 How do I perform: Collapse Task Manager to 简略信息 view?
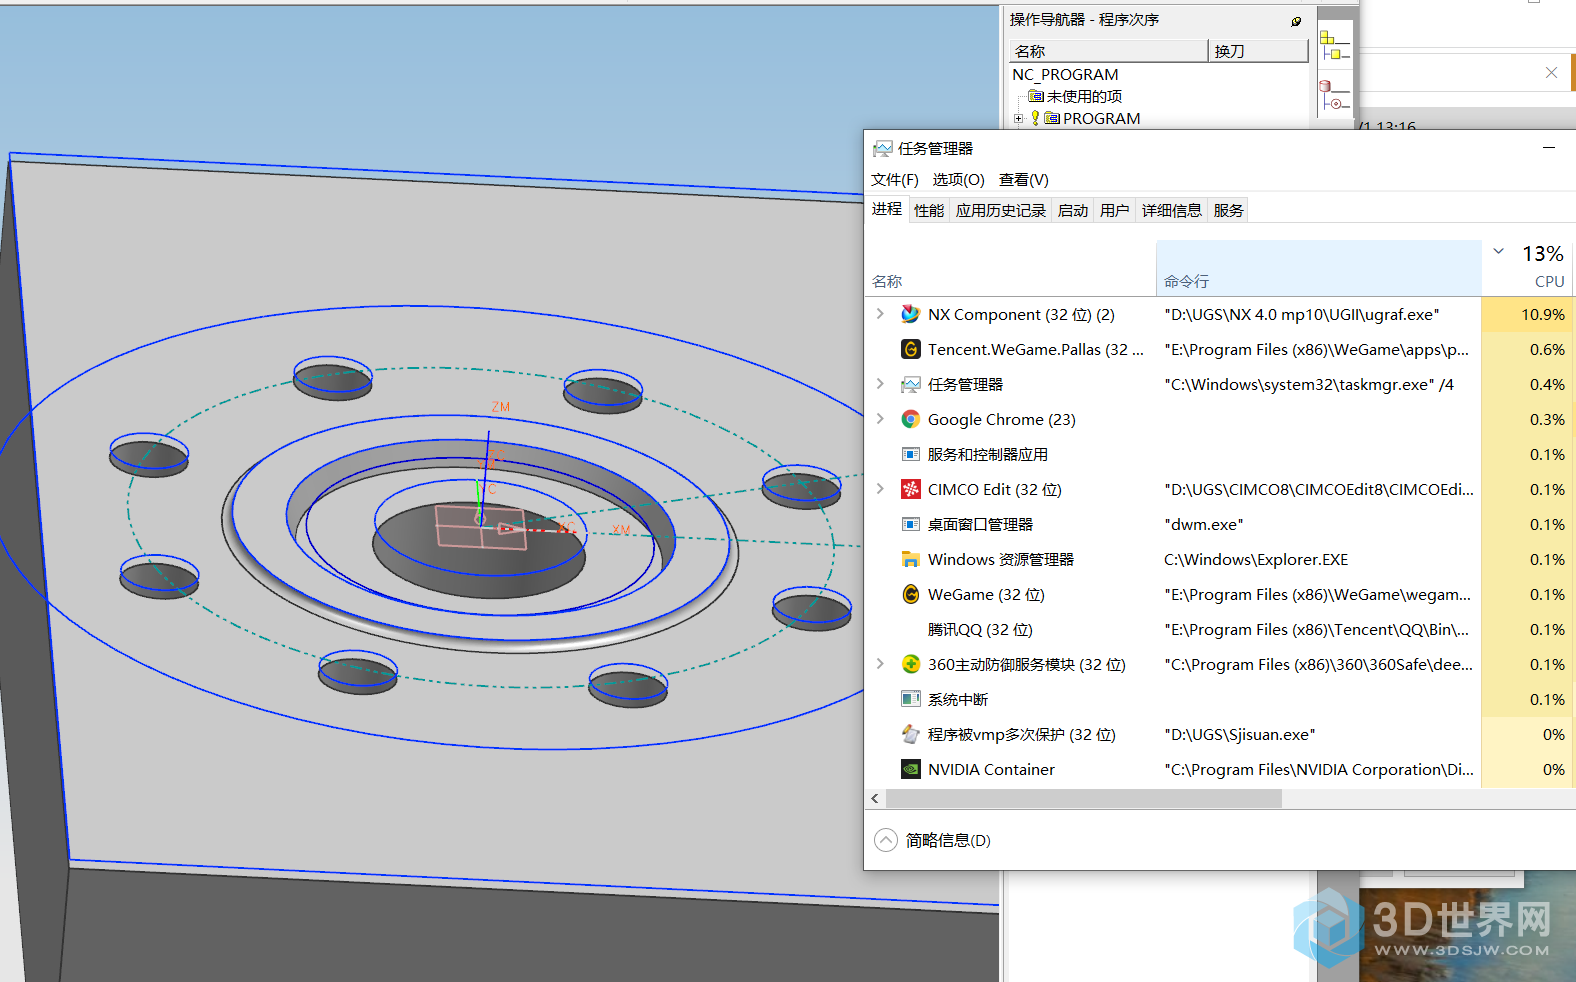886,840
